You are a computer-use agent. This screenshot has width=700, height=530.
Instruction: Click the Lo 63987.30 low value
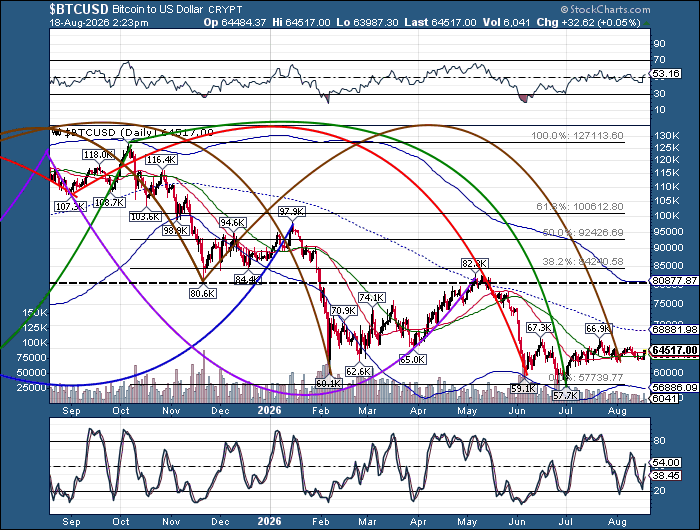click(367, 22)
